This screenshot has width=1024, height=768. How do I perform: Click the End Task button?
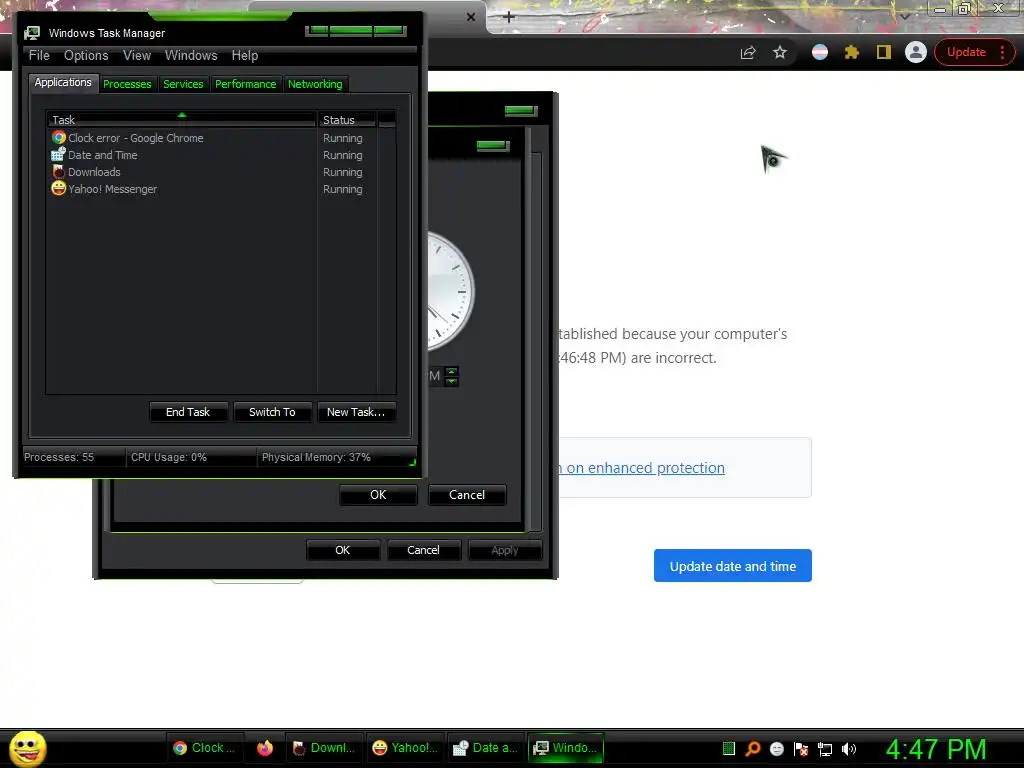(188, 412)
